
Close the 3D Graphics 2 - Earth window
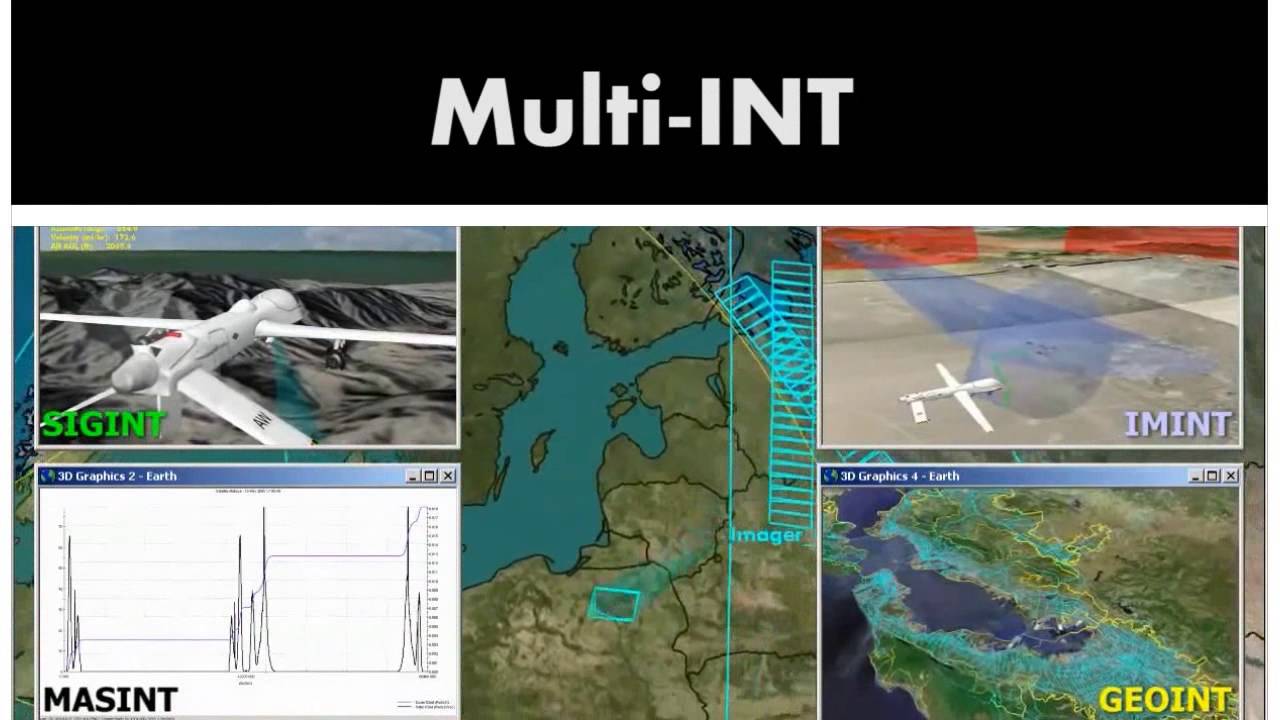tap(448, 476)
